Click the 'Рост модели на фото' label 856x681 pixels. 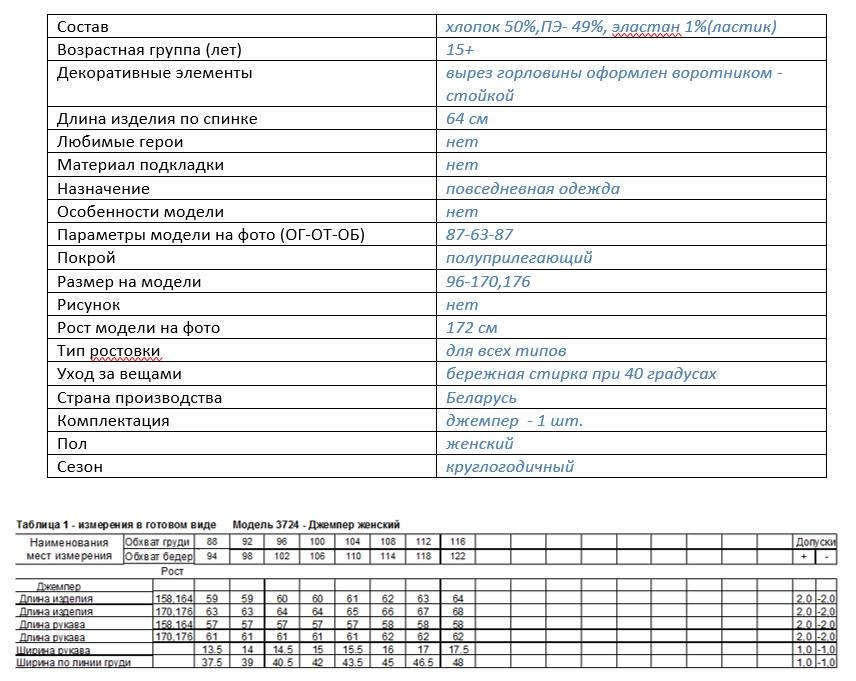coord(138,328)
